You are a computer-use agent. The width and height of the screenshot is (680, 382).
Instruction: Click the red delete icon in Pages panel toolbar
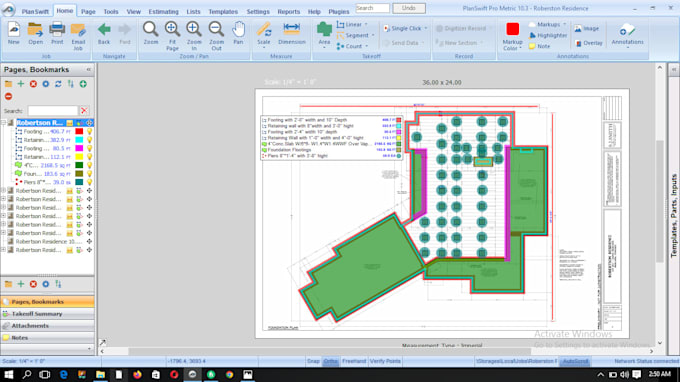tap(33, 84)
